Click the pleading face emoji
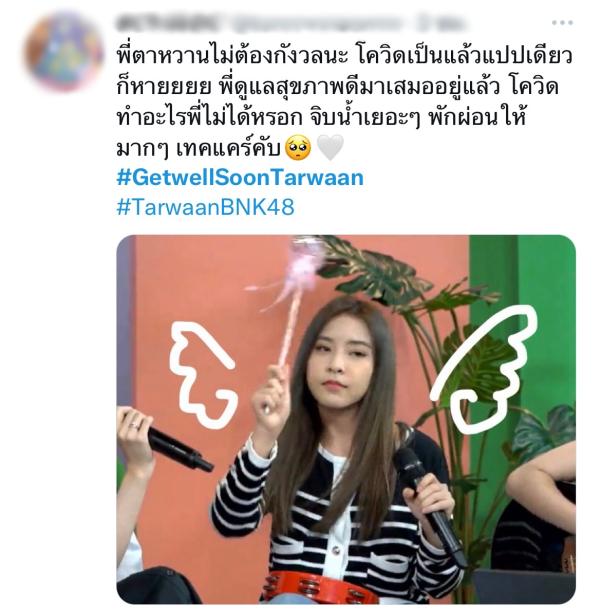The height and width of the screenshot is (609, 600). [x=298, y=148]
